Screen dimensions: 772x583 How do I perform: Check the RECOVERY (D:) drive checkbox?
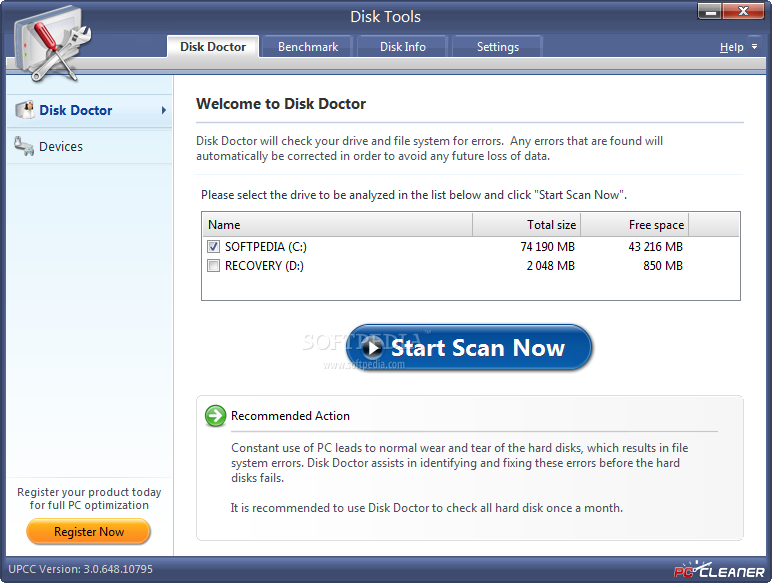[x=213, y=266]
